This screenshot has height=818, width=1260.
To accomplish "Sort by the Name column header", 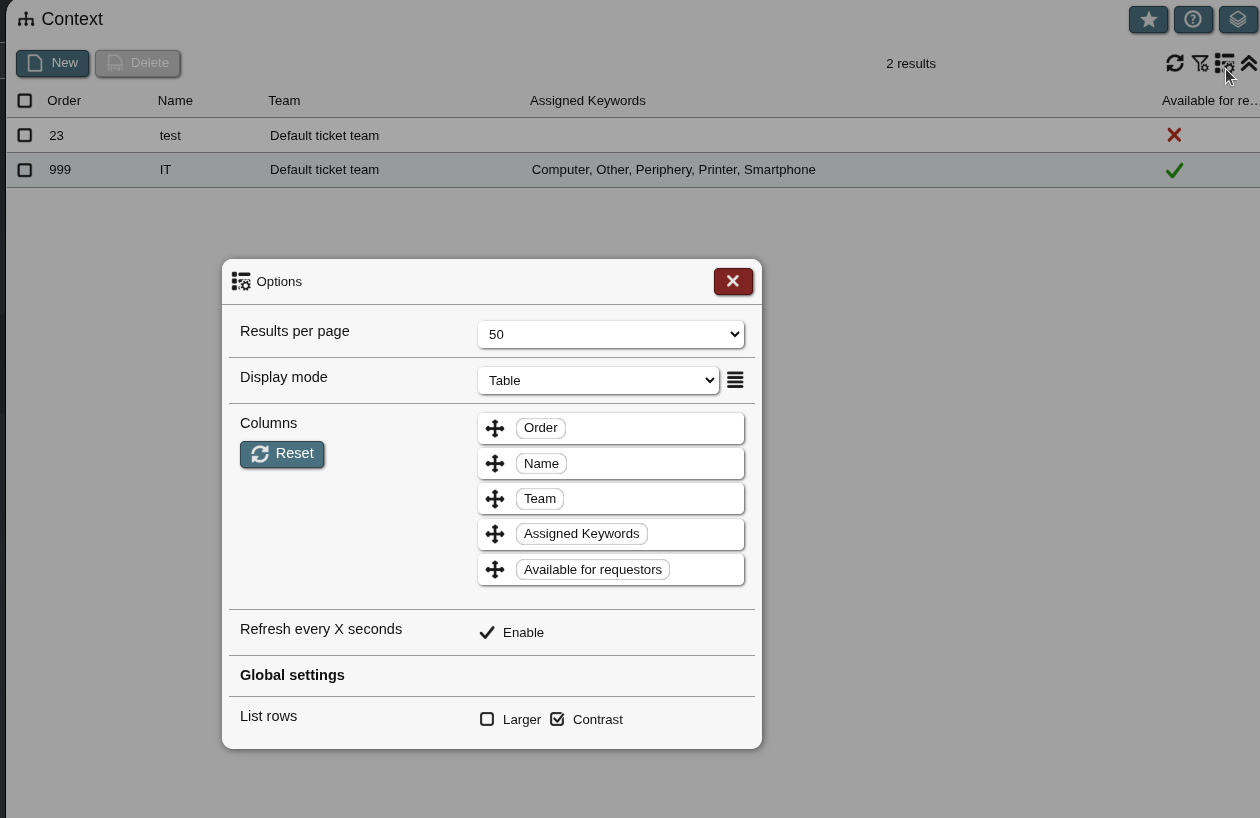I will click(x=175, y=101).
